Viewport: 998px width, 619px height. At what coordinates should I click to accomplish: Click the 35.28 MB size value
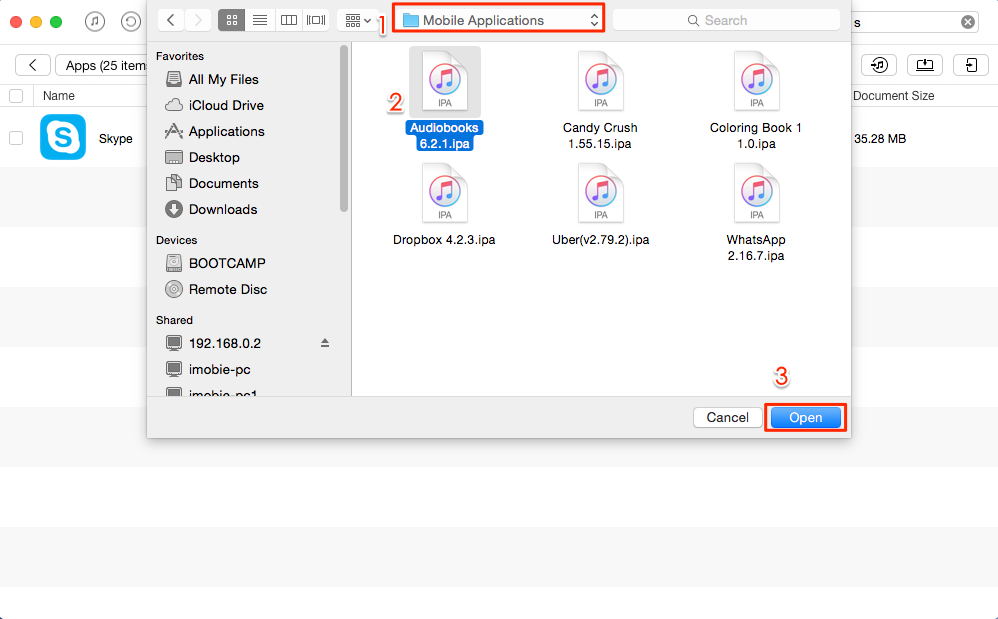coord(880,139)
